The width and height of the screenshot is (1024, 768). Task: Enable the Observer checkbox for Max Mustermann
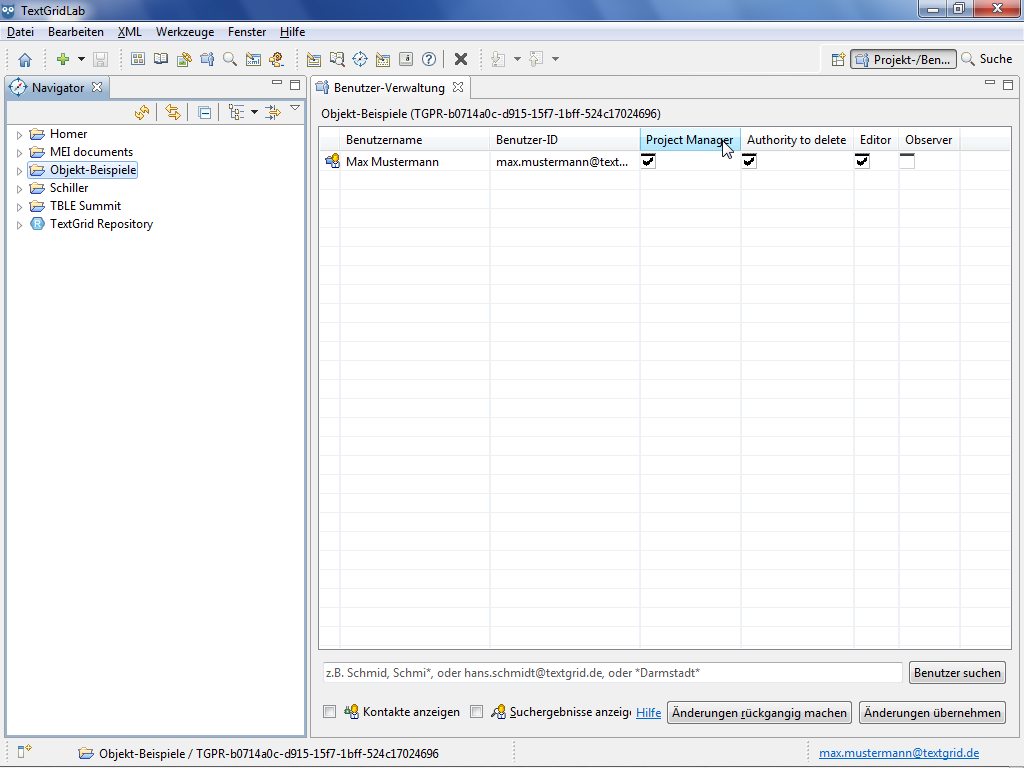pos(907,161)
